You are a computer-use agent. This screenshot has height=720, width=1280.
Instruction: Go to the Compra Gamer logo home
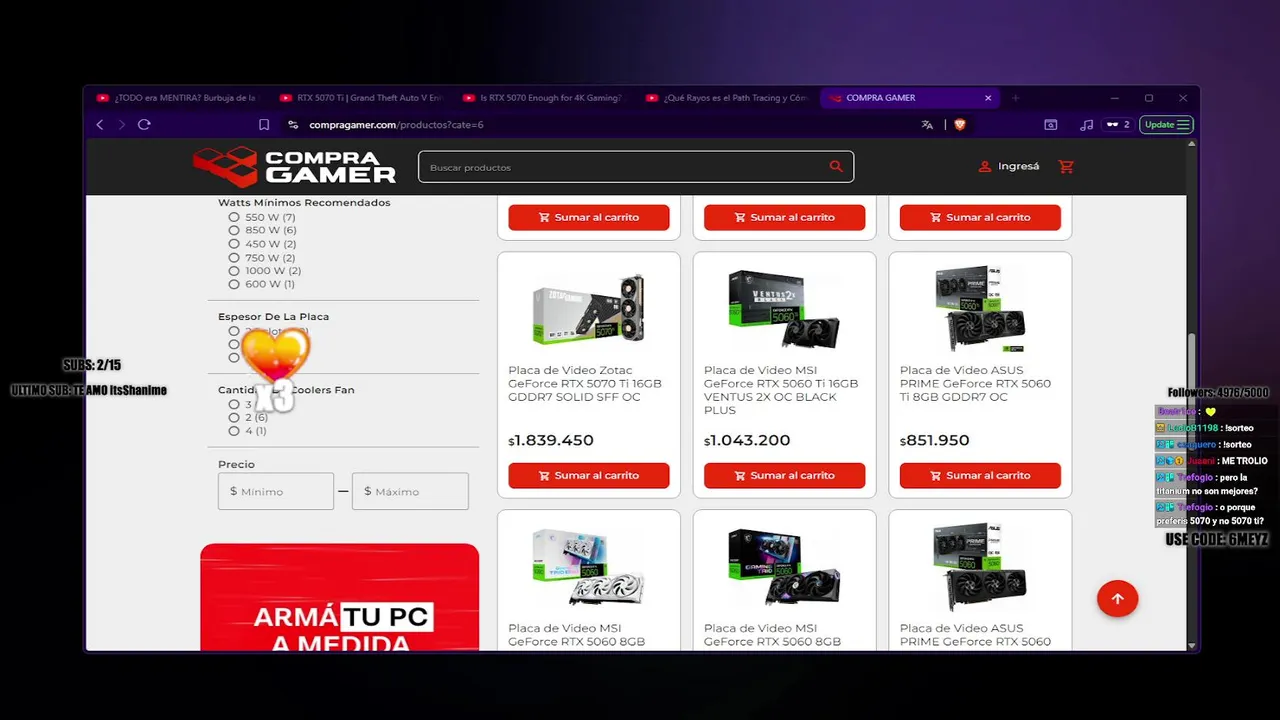click(294, 167)
